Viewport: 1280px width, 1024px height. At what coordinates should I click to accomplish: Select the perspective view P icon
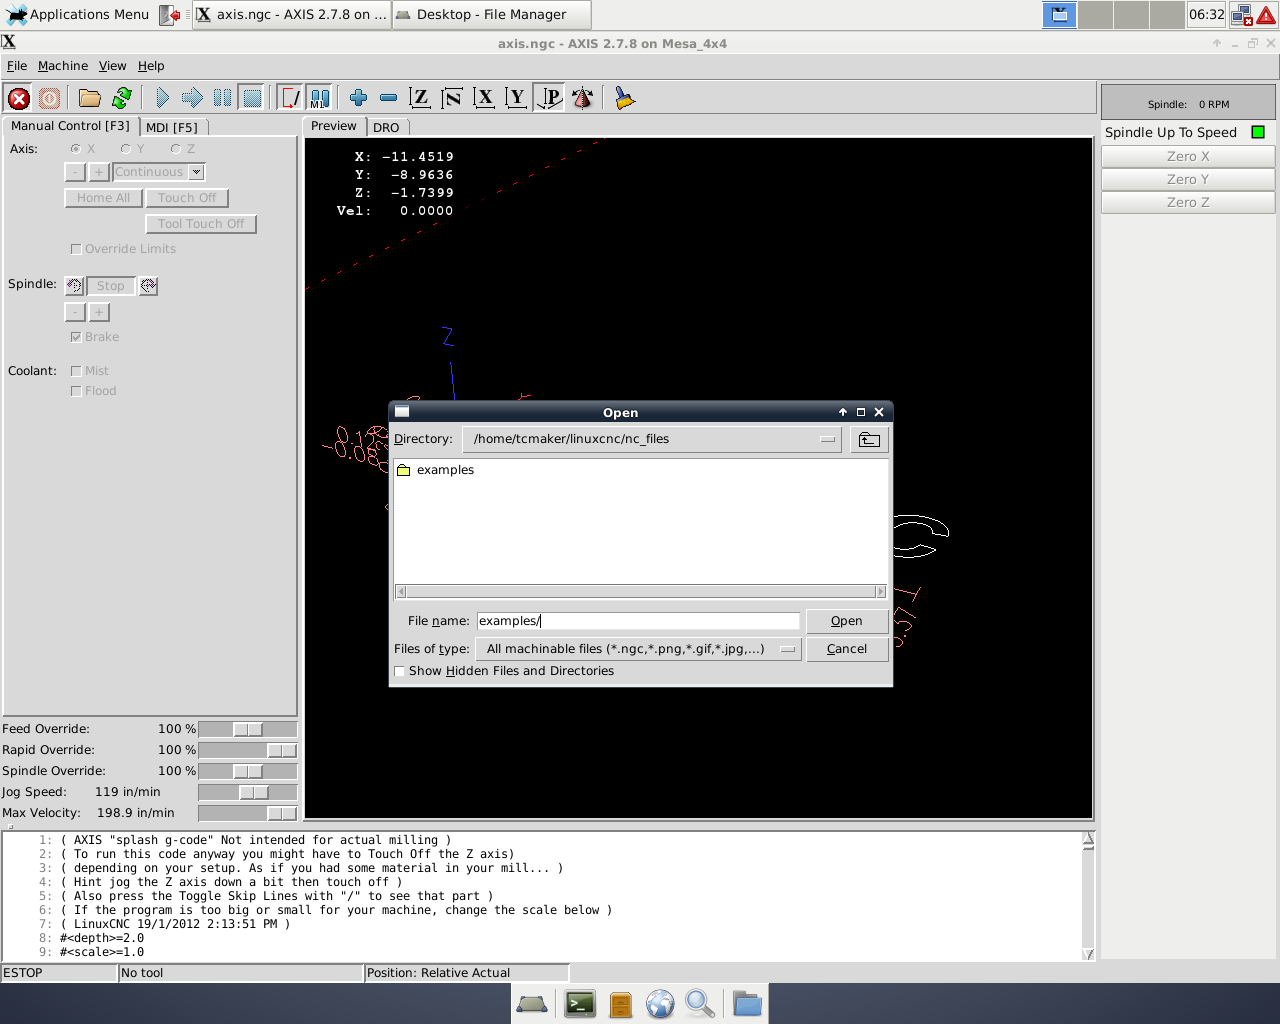click(x=549, y=98)
